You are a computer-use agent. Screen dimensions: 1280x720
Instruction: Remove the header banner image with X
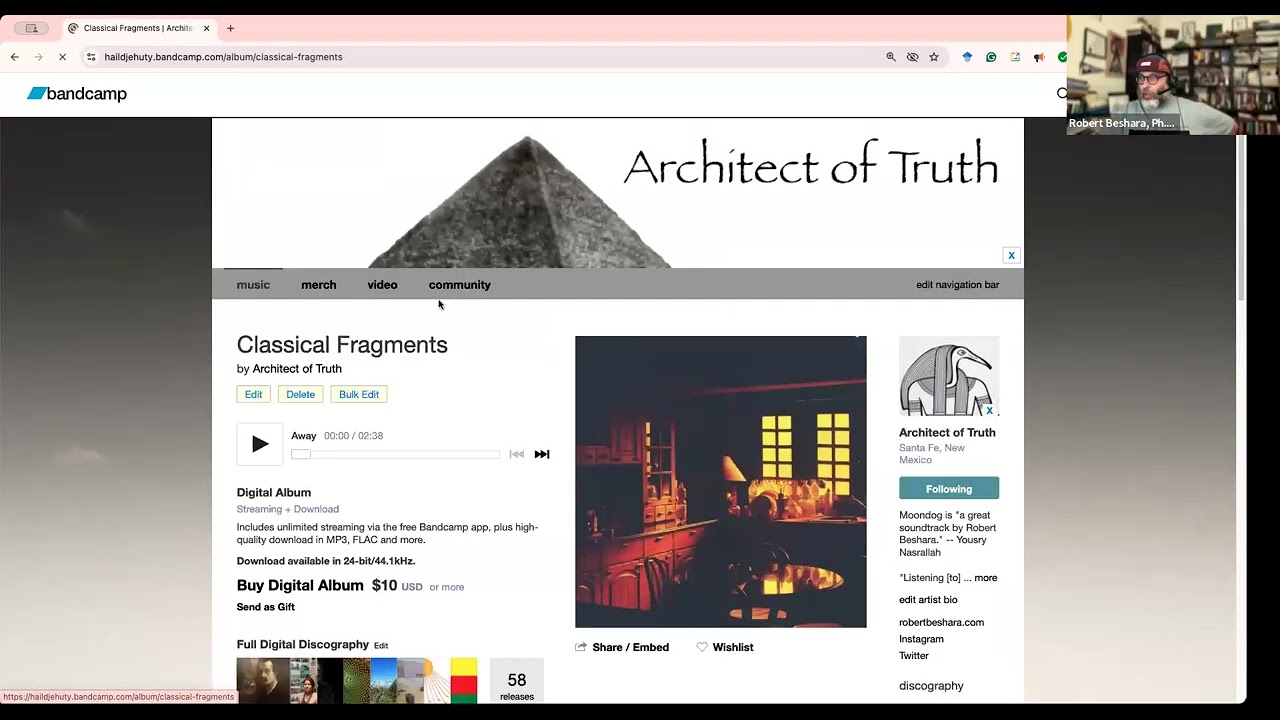pyautogui.click(x=1011, y=255)
